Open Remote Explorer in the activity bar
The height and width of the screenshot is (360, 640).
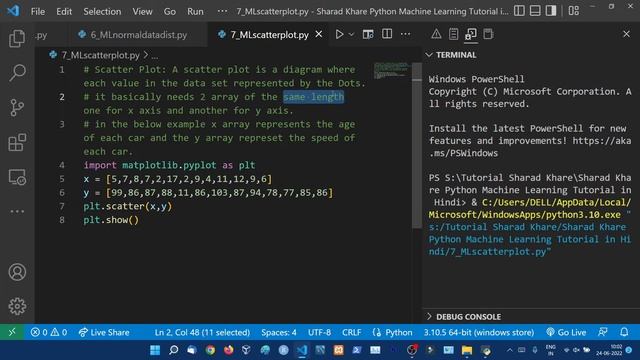(17, 177)
